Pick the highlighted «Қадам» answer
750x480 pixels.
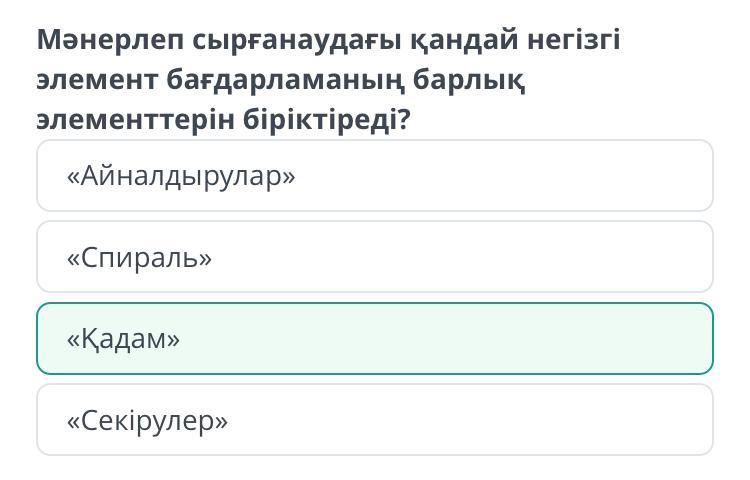pyautogui.click(x=374, y=339)
